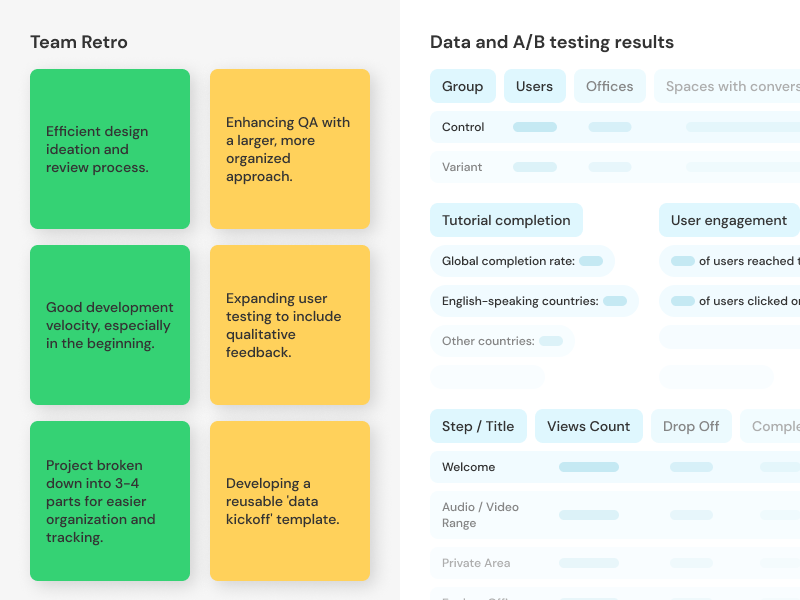800x600 pixels.
Task: Click the Control row label
Action: pos(463,127)
